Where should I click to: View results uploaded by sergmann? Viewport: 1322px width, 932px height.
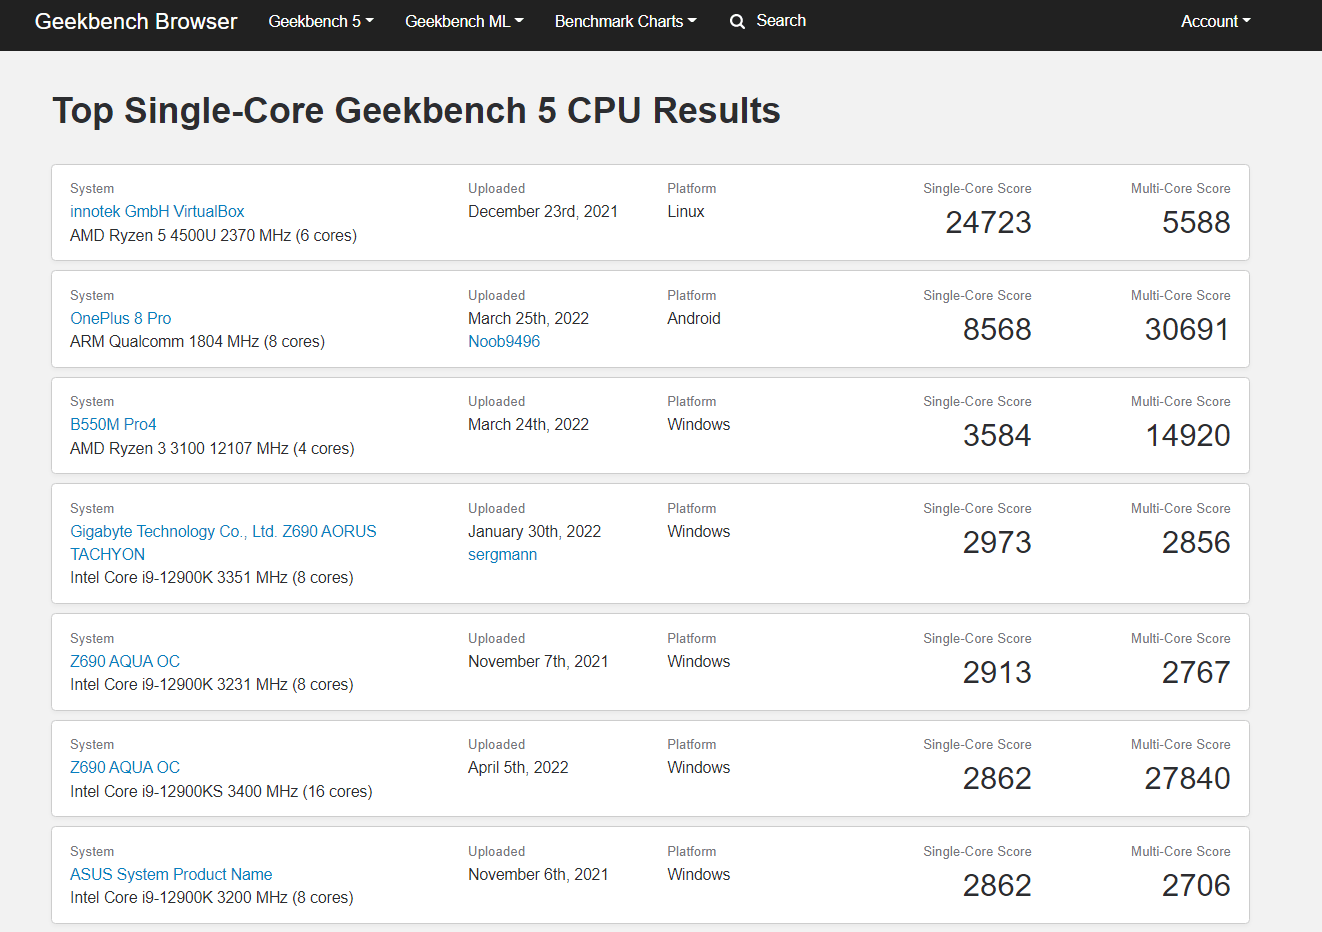point(502,554)
